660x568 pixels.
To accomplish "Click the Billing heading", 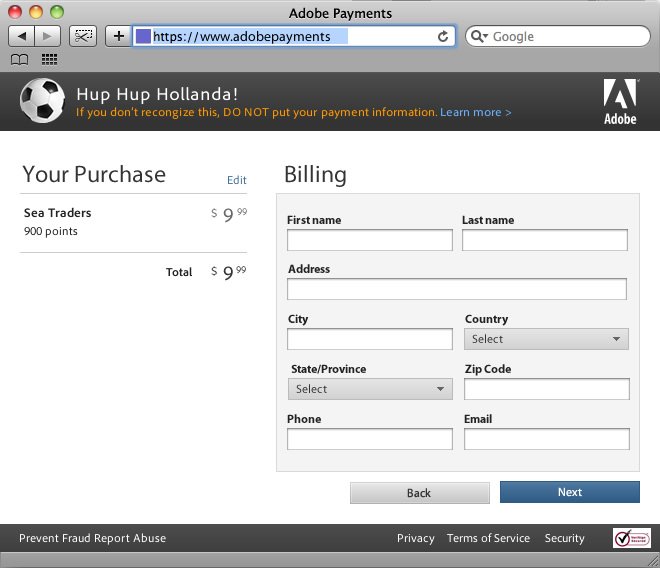I will click(x=315, y=175).
